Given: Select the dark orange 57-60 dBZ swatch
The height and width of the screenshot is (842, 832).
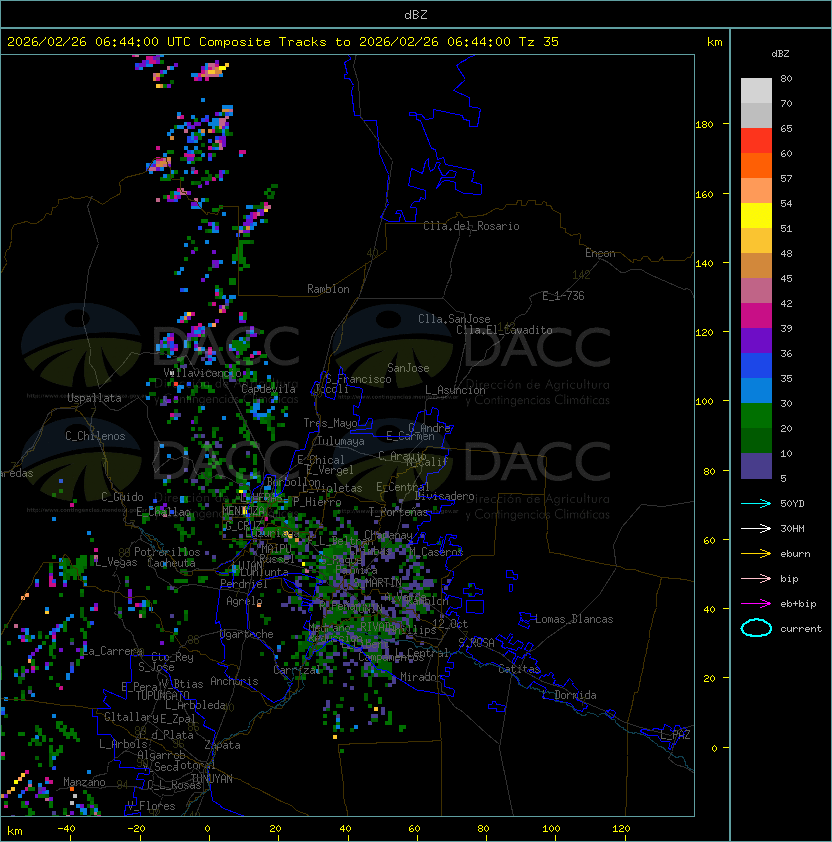Looking at the screenshot, I should [x=756, y=165].
